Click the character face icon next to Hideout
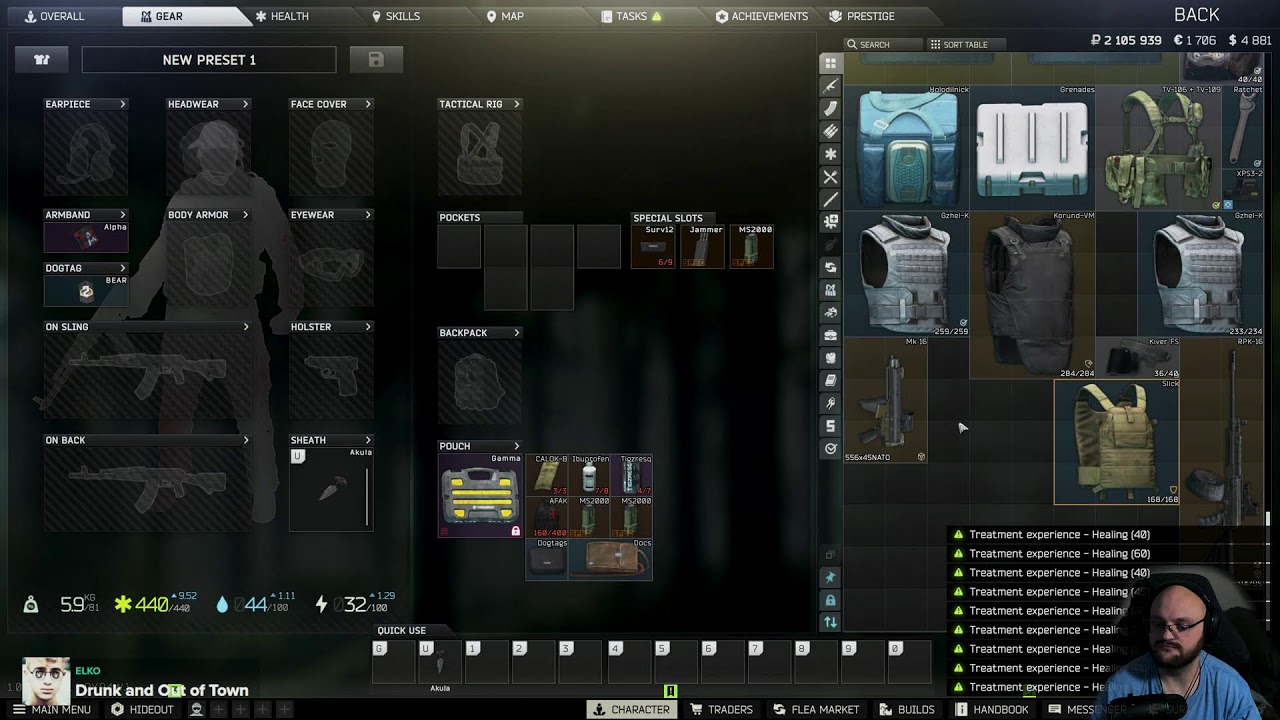 pos(197,709)
